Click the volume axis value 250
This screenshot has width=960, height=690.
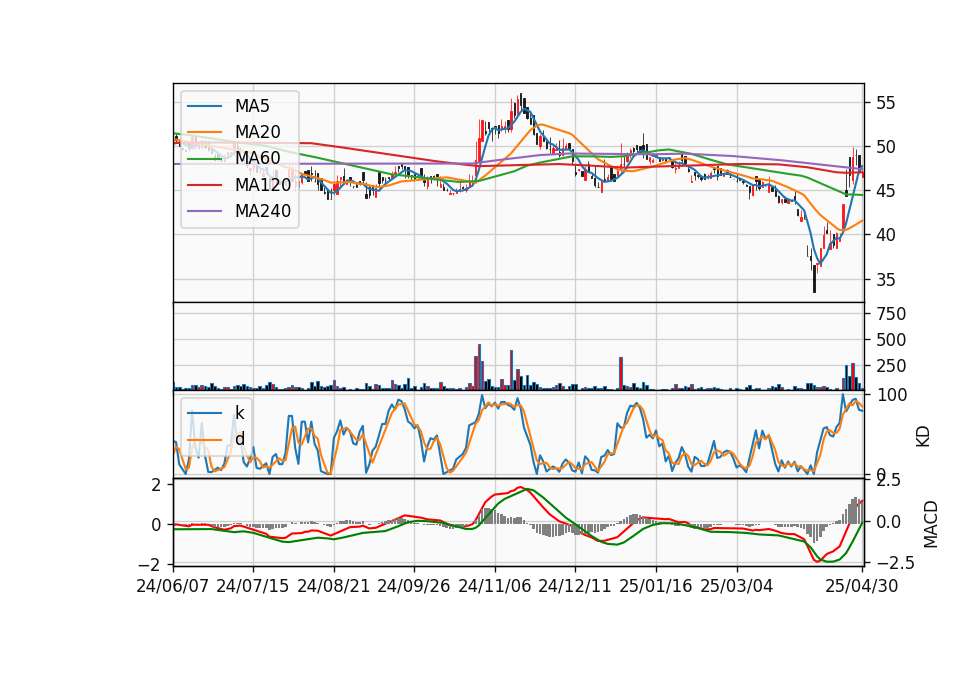click(891, 366)
